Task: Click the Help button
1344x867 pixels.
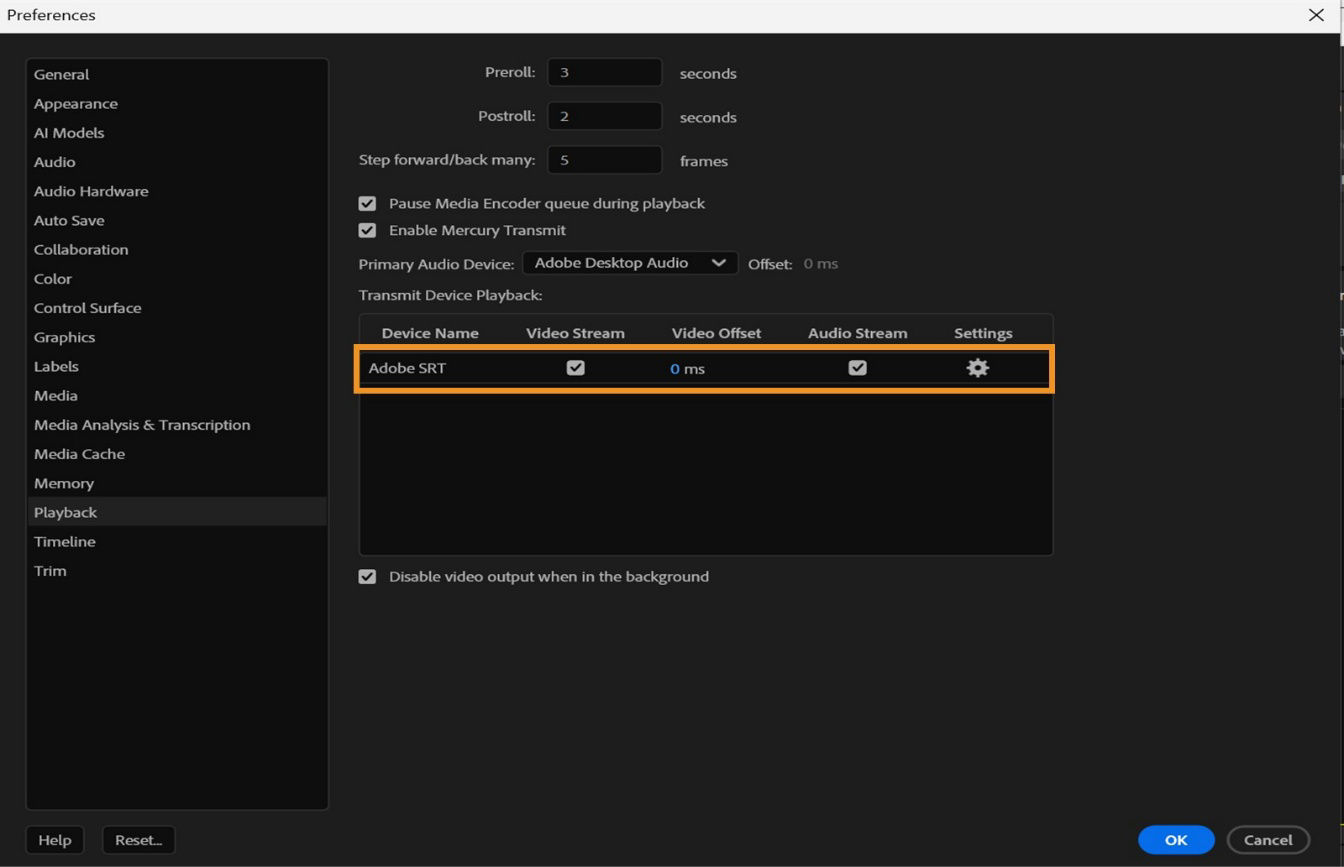Action: click(x=55, y=840)
